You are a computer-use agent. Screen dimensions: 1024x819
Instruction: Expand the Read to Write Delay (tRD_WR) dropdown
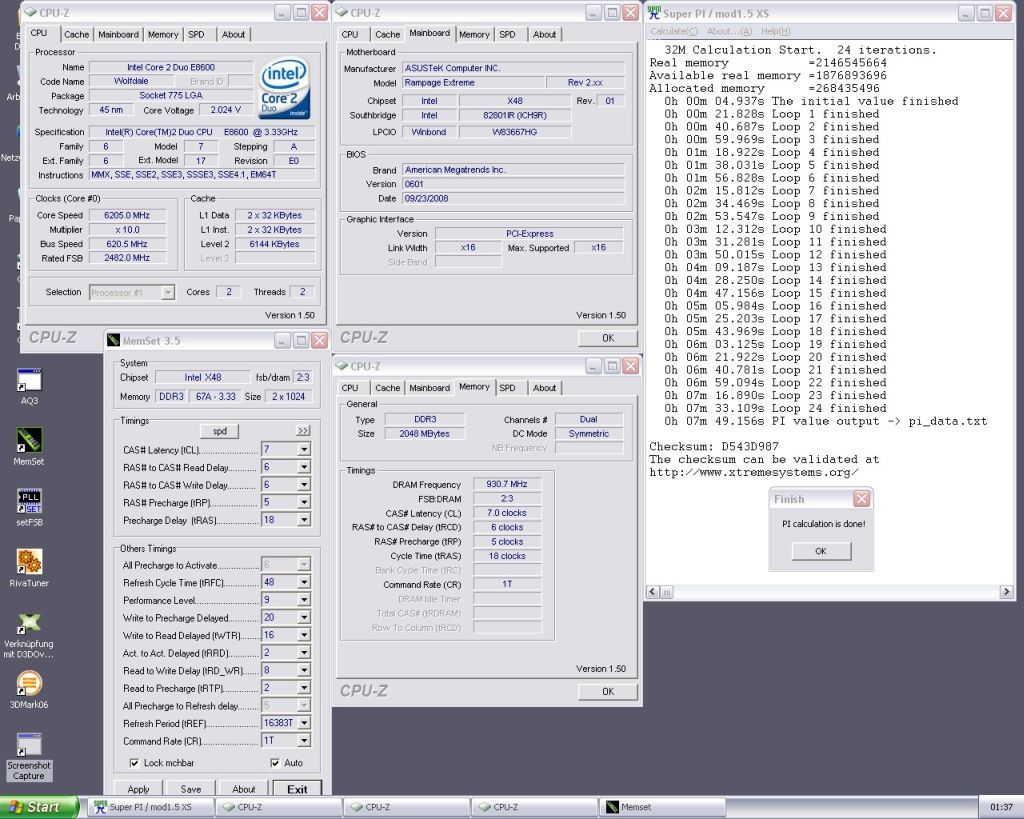point(304,670)
